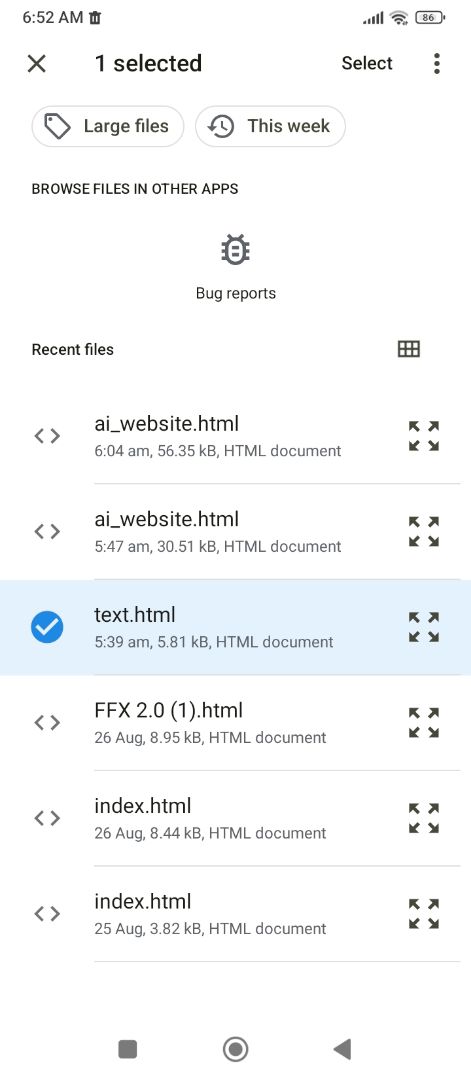This screenshot has height=1080, width=471.
Task: Cancel selection with the X button
Action: coord(36,63)
